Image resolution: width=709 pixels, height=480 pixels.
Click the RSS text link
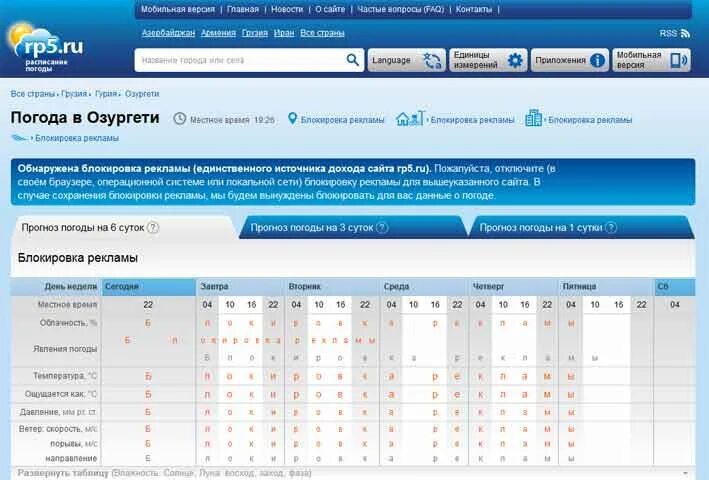coord(668,33)
